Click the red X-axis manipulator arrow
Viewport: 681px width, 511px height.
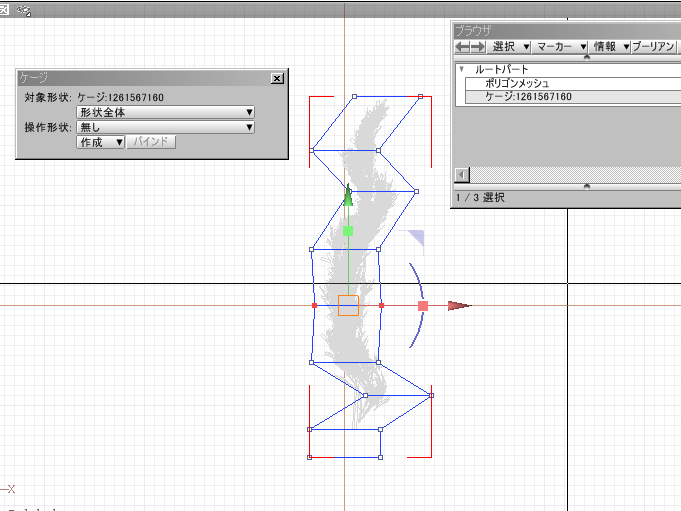(x=458, y=306)
